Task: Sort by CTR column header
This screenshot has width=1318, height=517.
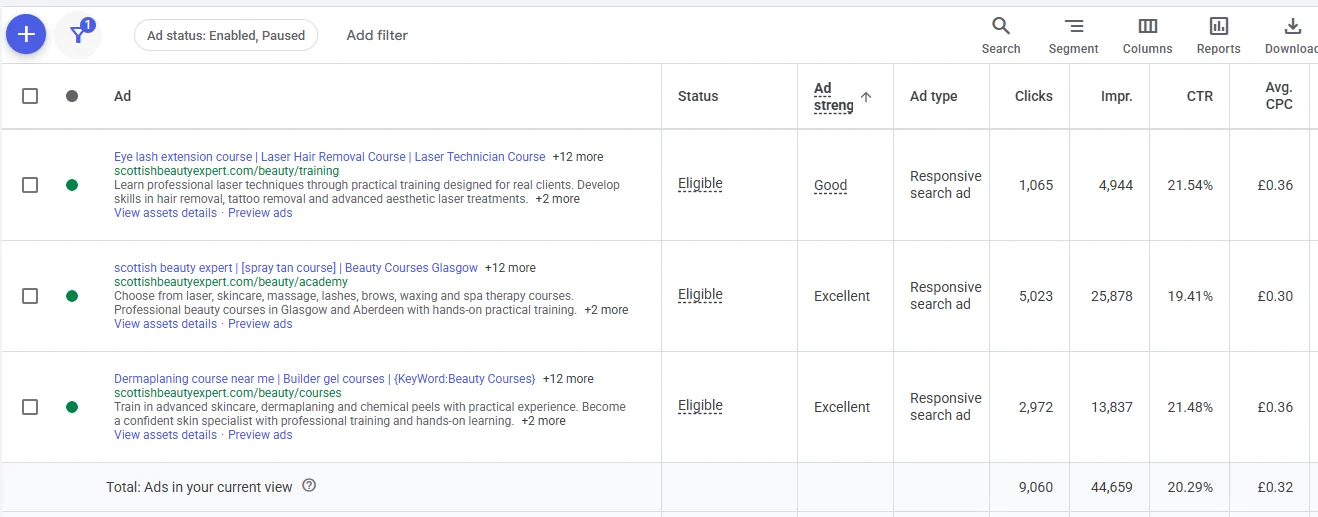Action: pos(1200,96)
